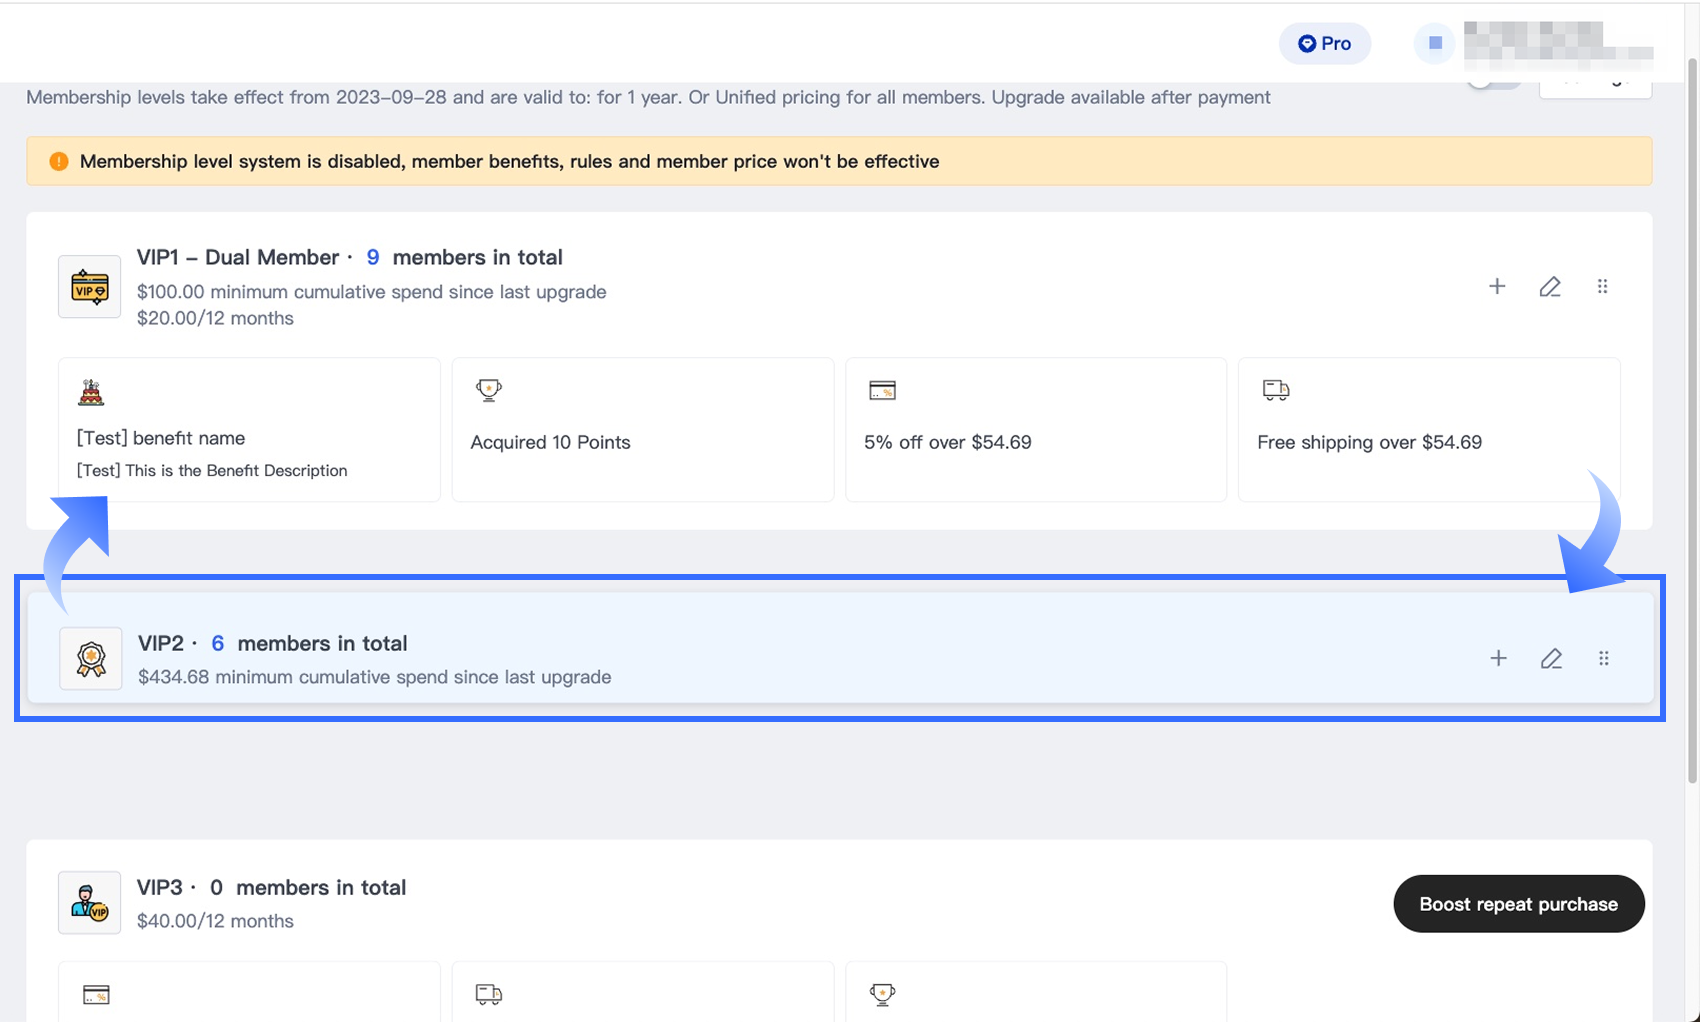Open the 6 members count for VIP2
Viewport: 1700px width, 1022px height.
[x=218, y=643]
